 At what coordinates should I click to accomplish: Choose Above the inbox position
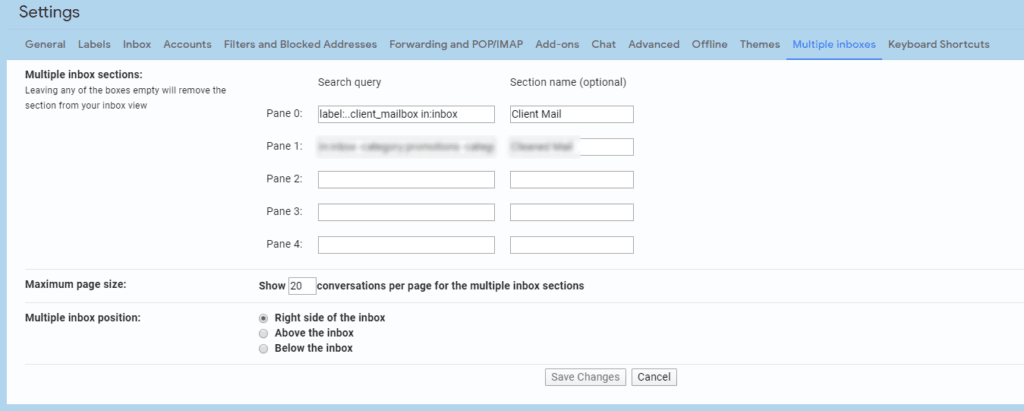tap(264, 333)
